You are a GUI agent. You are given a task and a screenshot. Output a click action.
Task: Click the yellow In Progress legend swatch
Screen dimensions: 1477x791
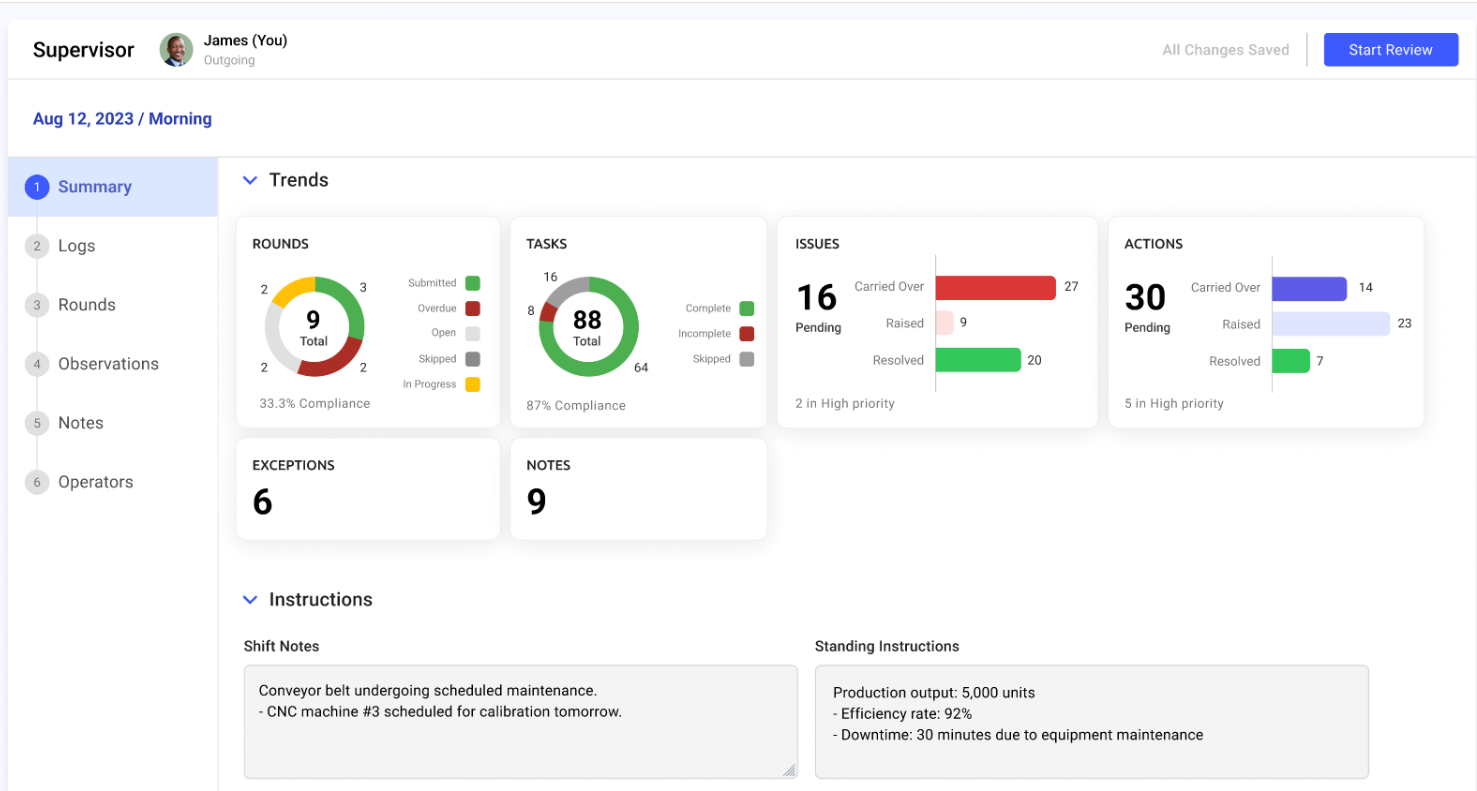[472, 384]
